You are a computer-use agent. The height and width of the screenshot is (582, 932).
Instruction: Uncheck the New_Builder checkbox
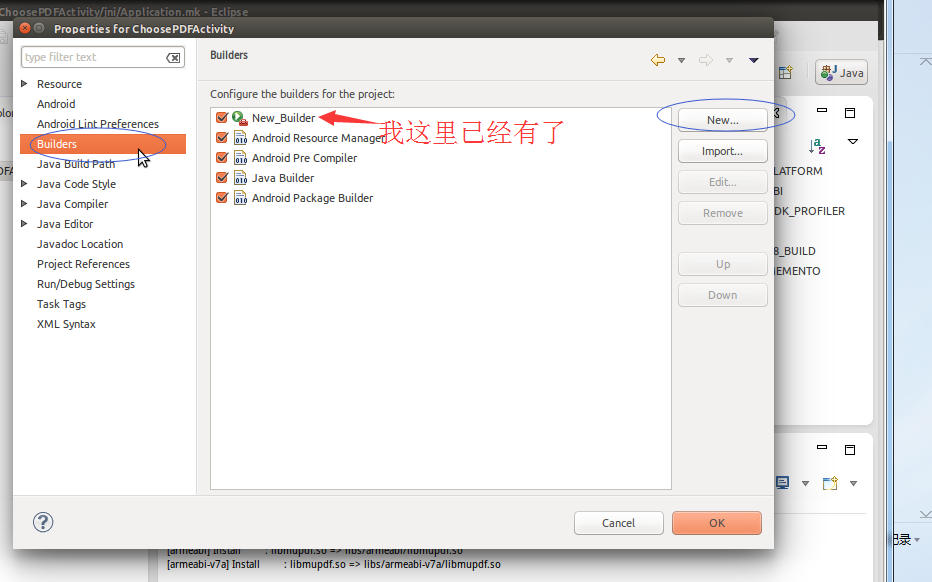point(222,118)
